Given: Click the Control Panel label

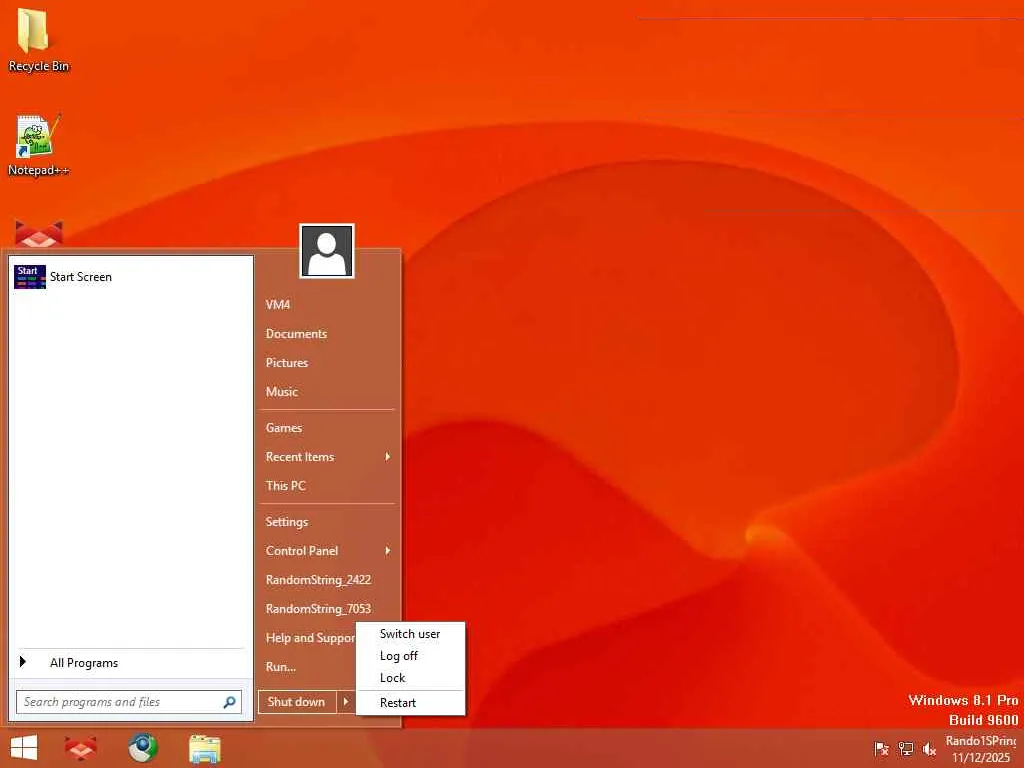Looking at the screenshot, I should (302, 551).
